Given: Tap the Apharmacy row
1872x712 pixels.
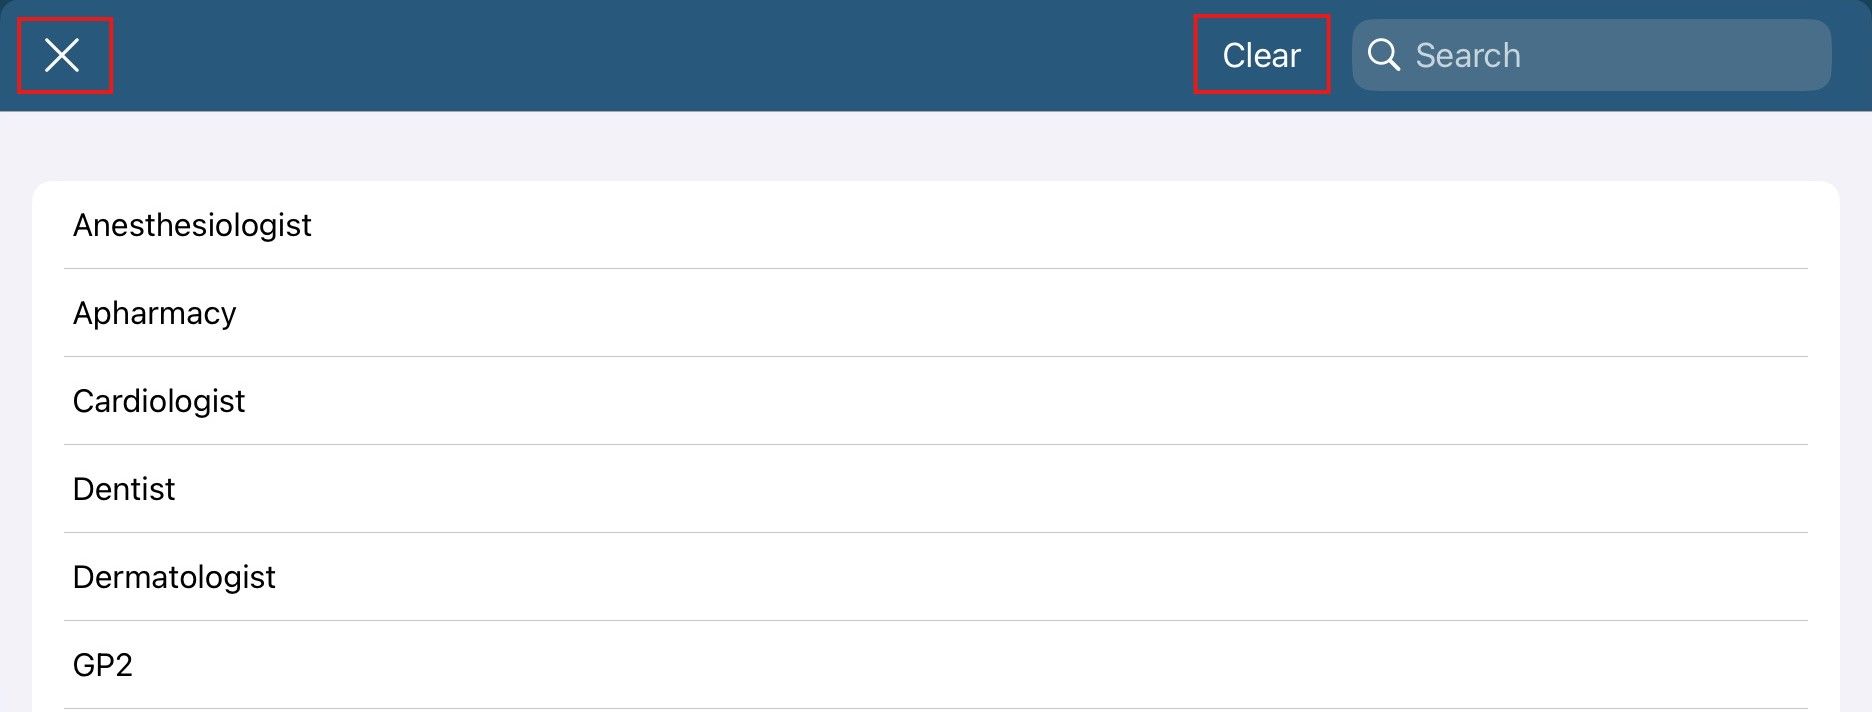Looking at the screenshot, I should pos(936,313).
